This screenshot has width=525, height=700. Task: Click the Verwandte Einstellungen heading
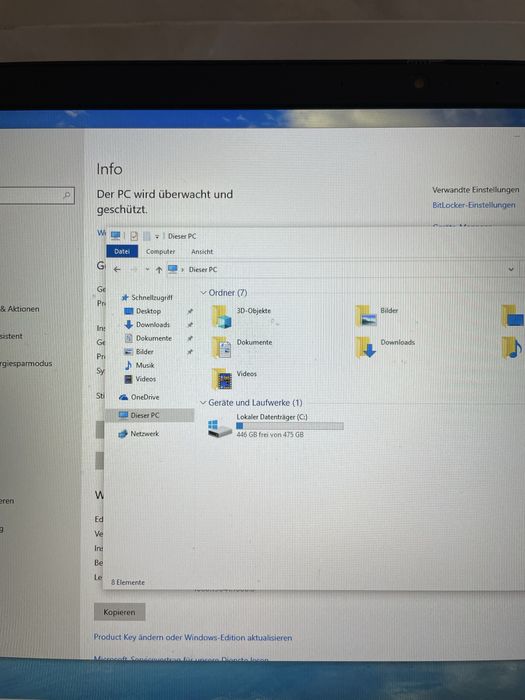click(x=475, y=190)
